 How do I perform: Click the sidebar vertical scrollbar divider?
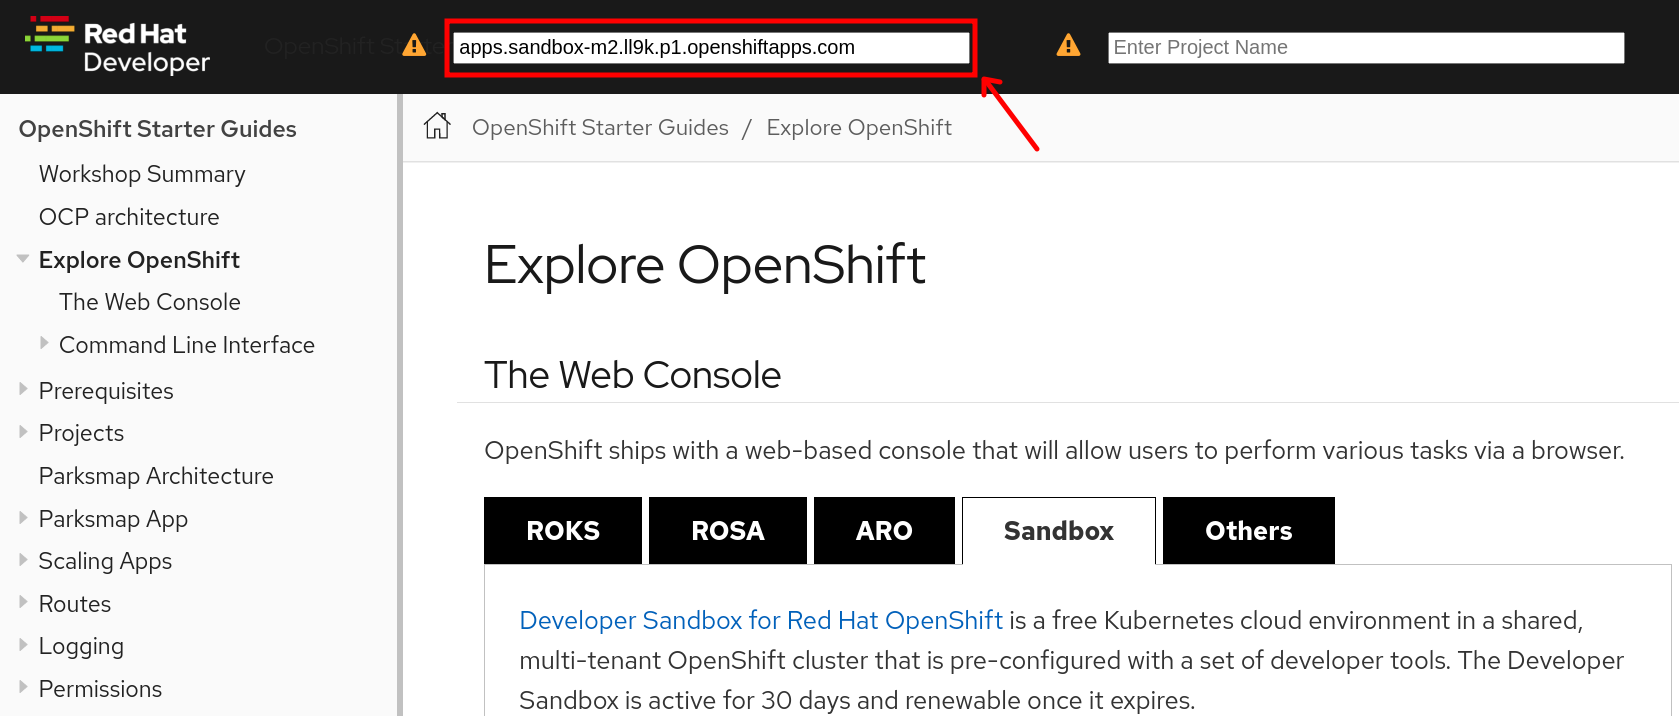click(x=400, y=405)
